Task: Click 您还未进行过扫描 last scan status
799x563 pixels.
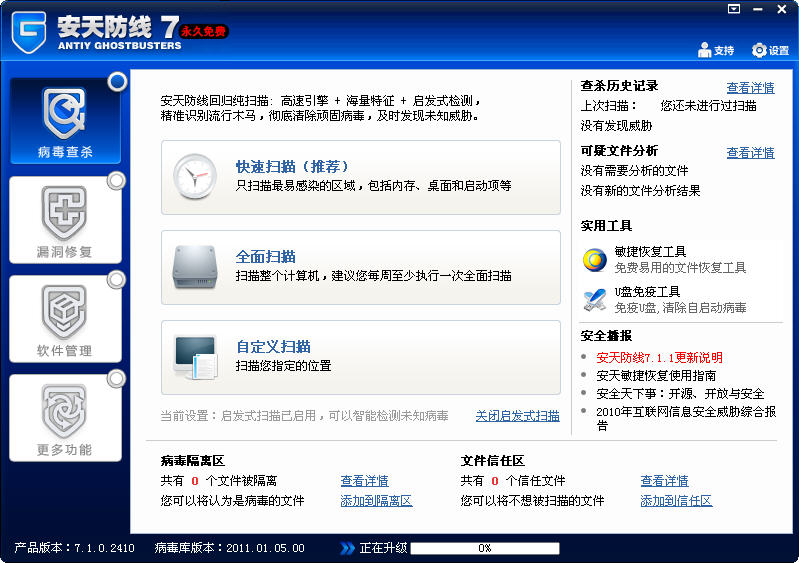Action: coord(708,105)
